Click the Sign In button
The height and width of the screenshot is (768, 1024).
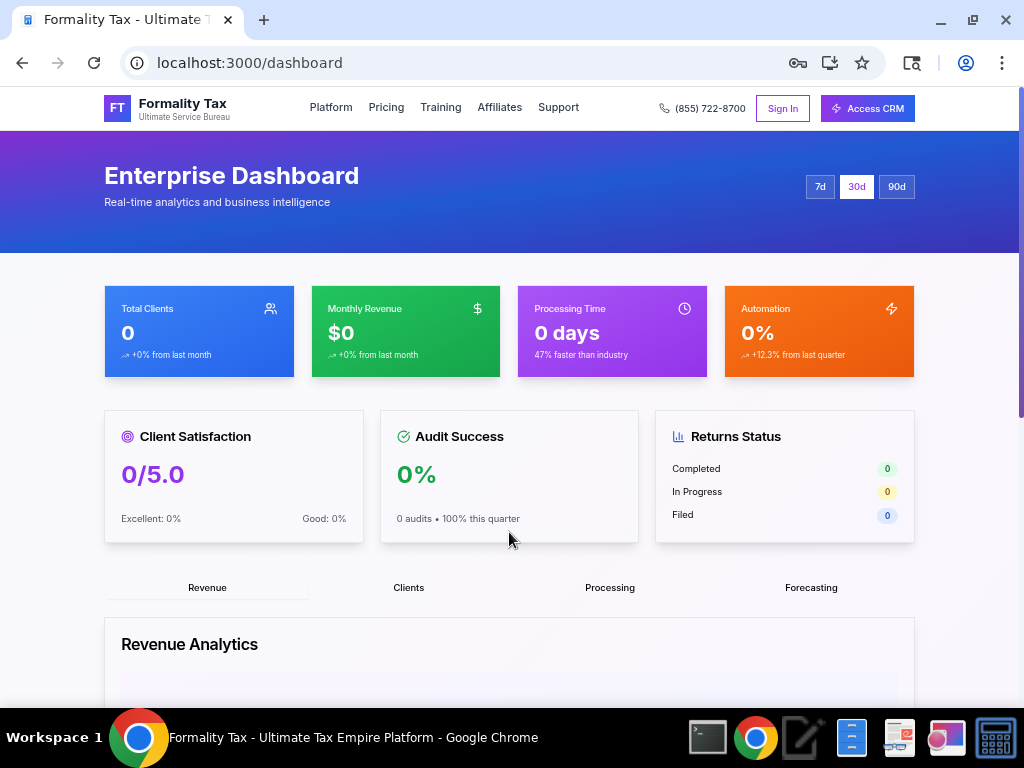click(783, 108)
